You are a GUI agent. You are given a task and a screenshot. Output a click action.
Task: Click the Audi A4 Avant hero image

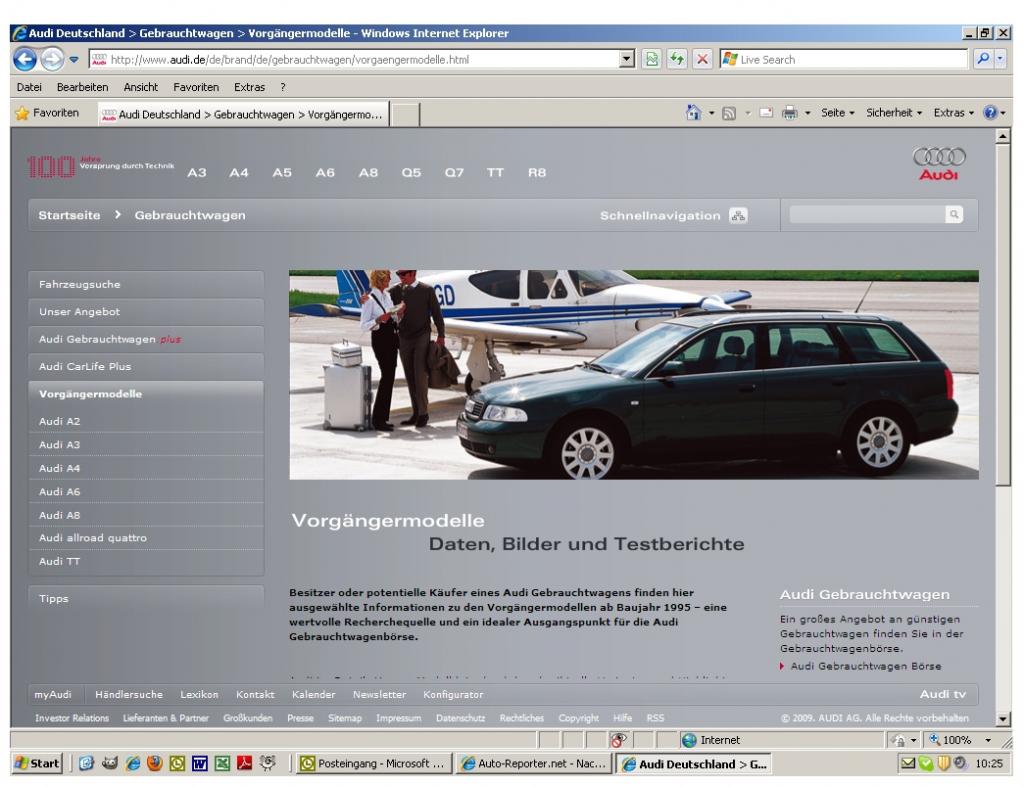[x=633, y=375]
